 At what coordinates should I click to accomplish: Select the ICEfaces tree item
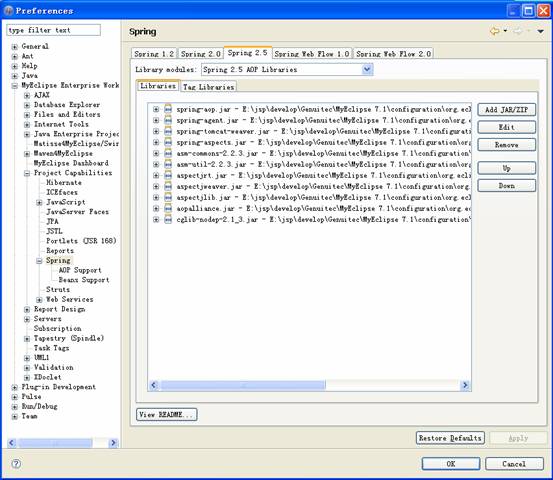pyautogui.click(x=62, y=193)
